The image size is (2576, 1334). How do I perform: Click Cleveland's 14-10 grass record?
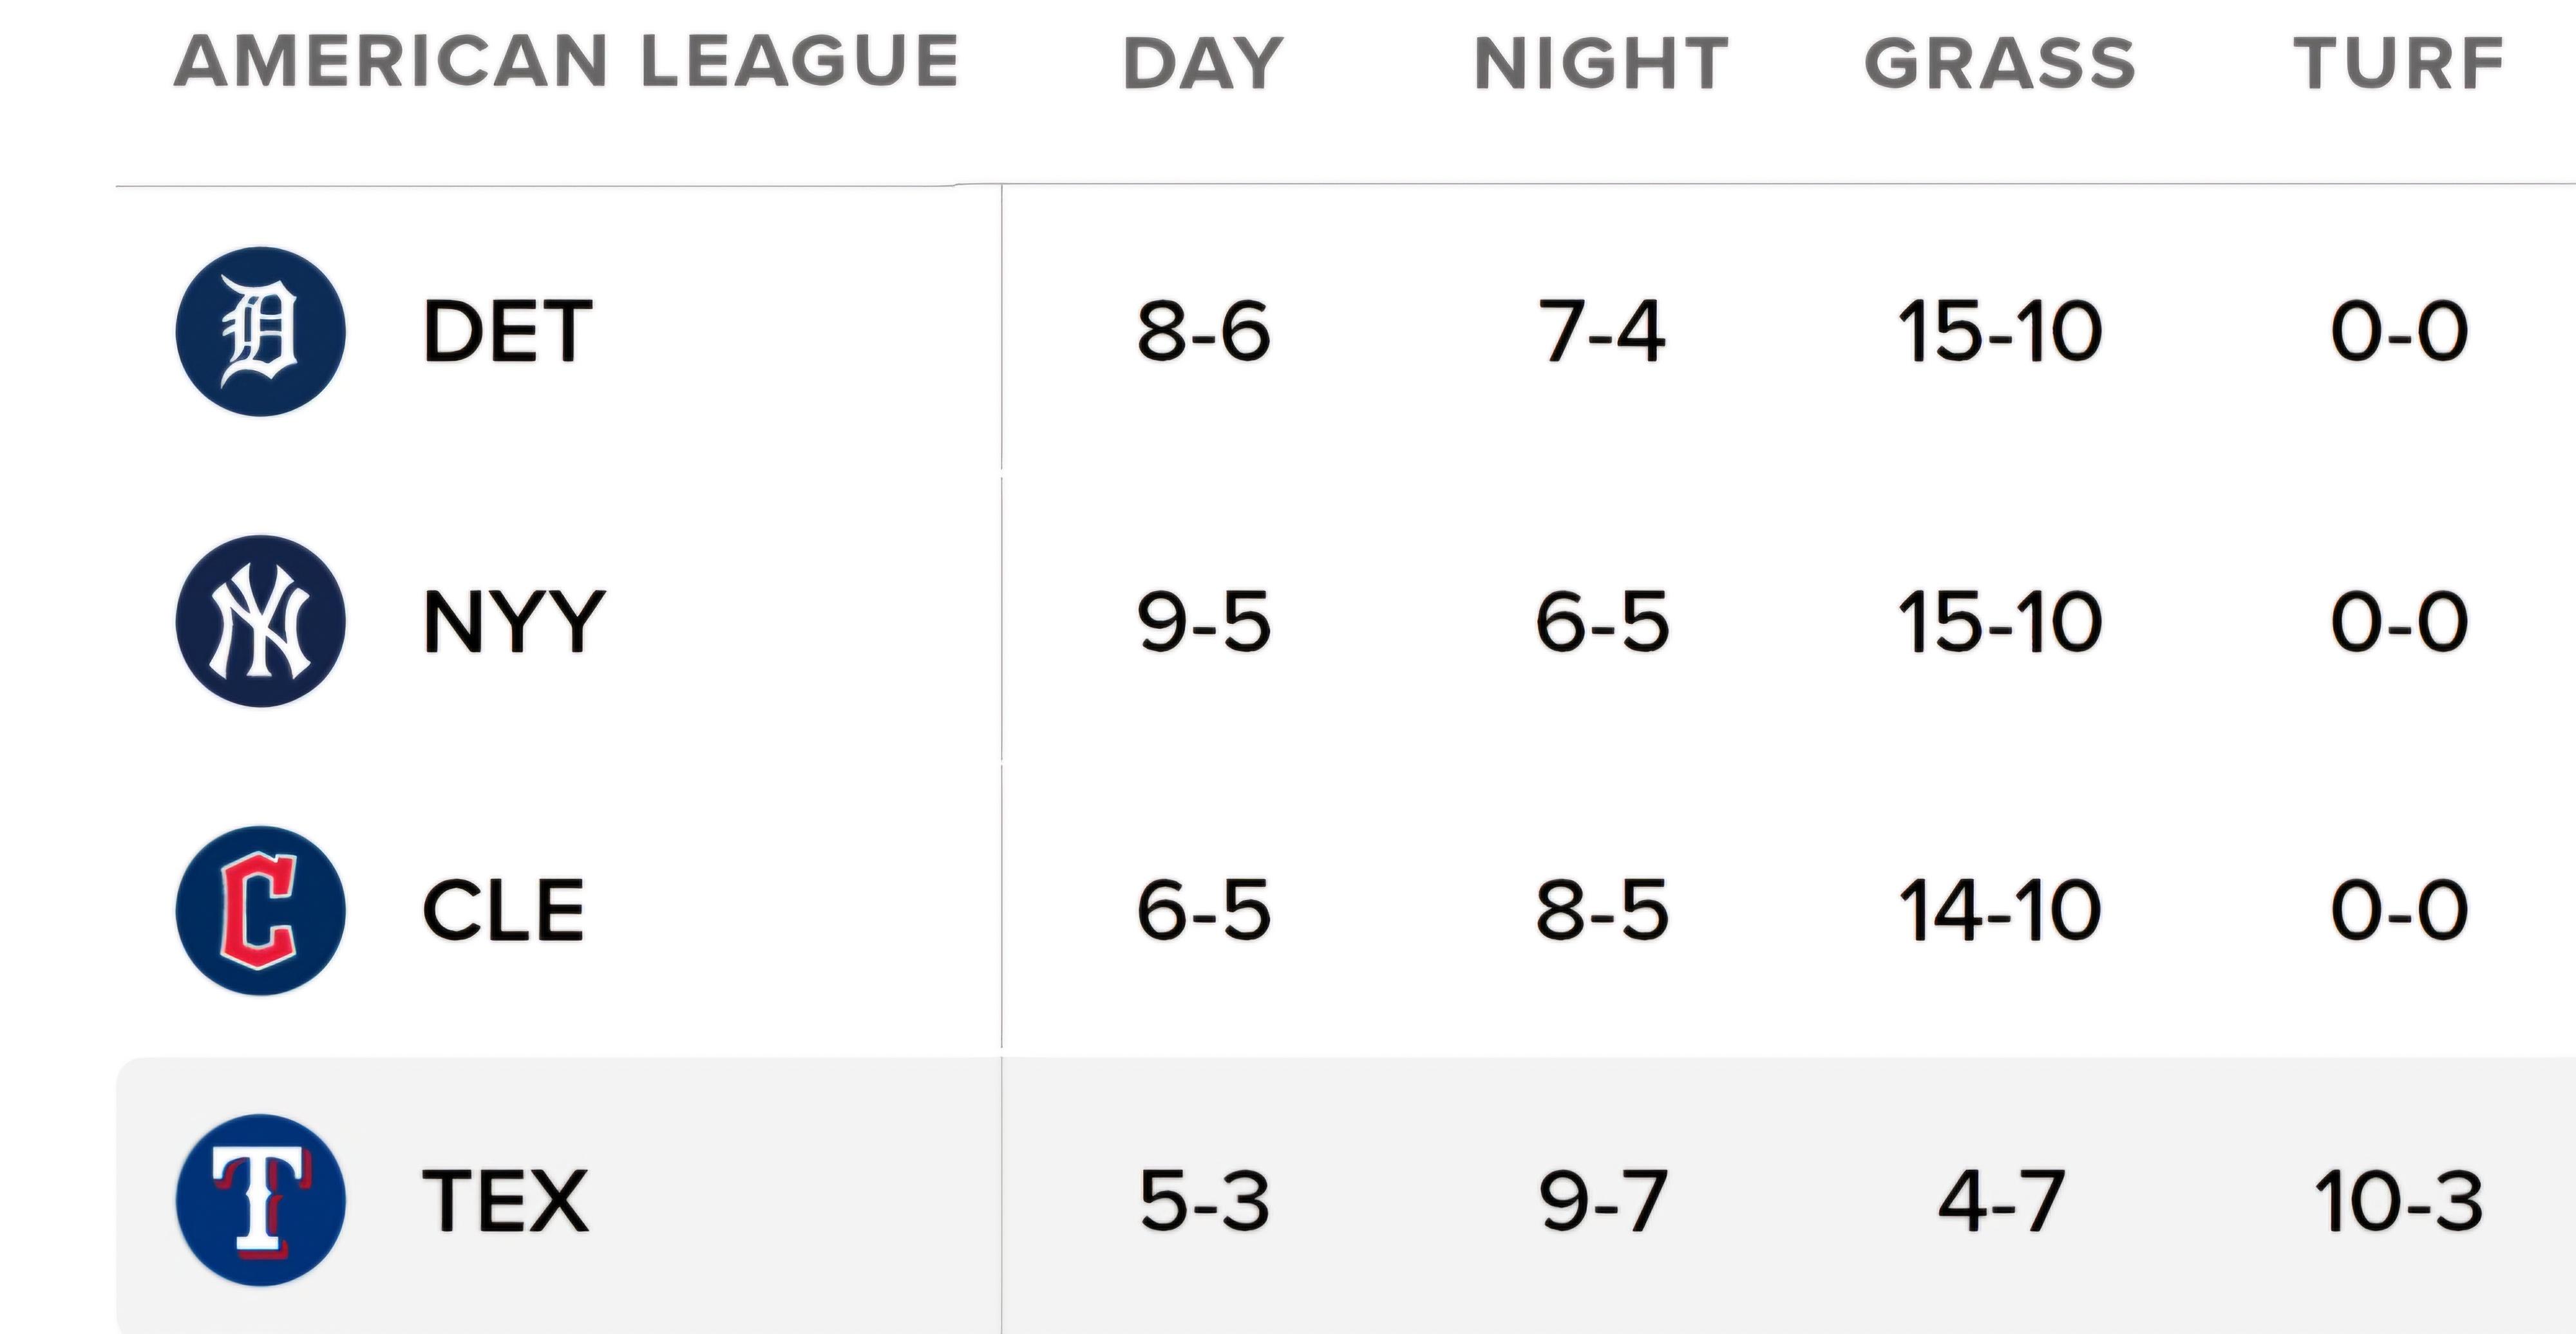click(2000, 910)
